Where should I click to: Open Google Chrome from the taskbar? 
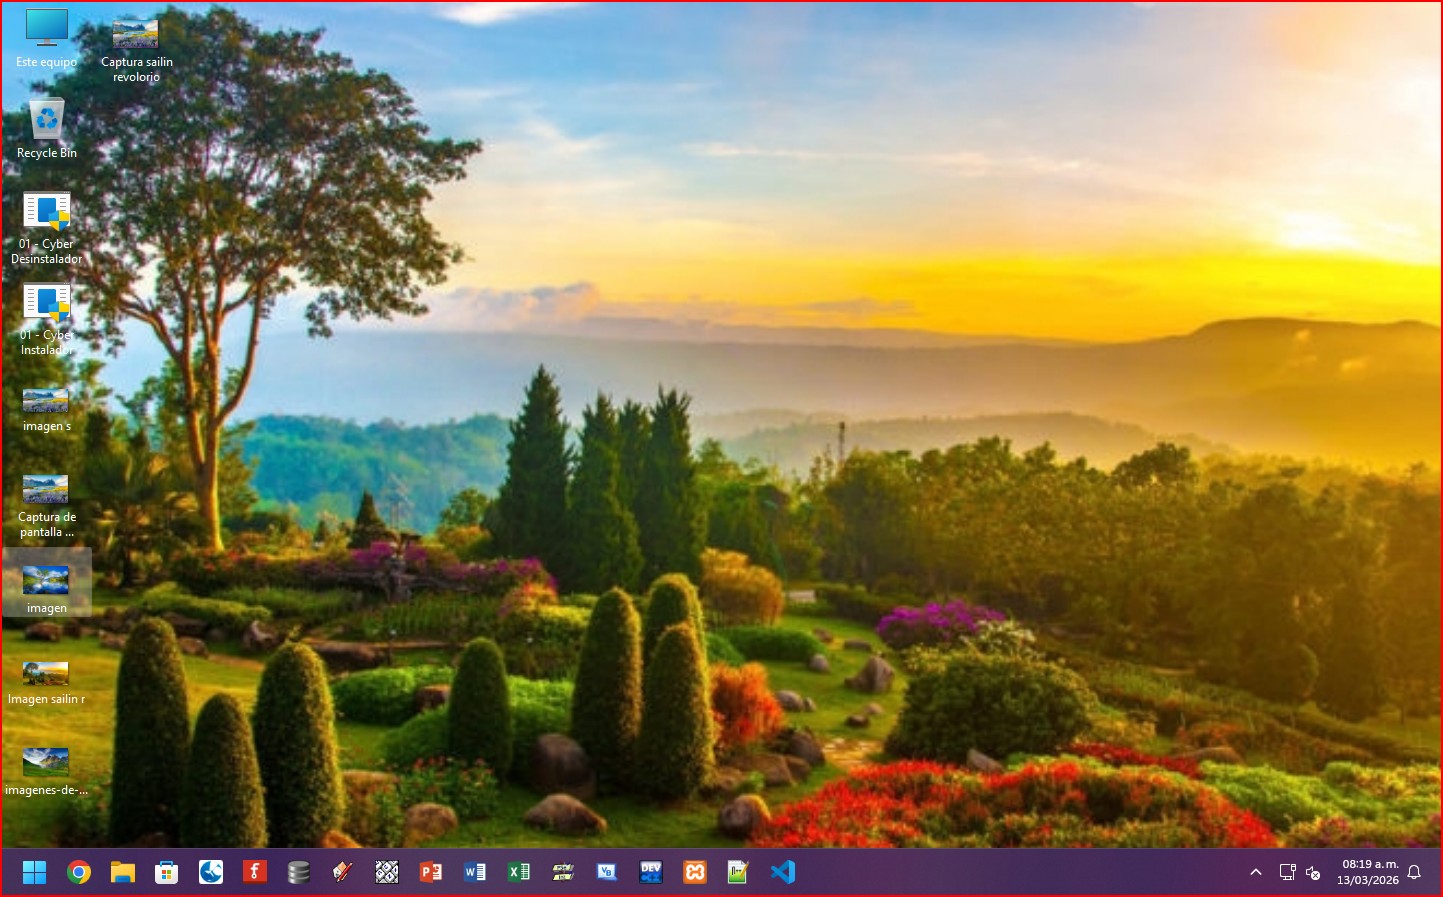[x=79, y=872]
